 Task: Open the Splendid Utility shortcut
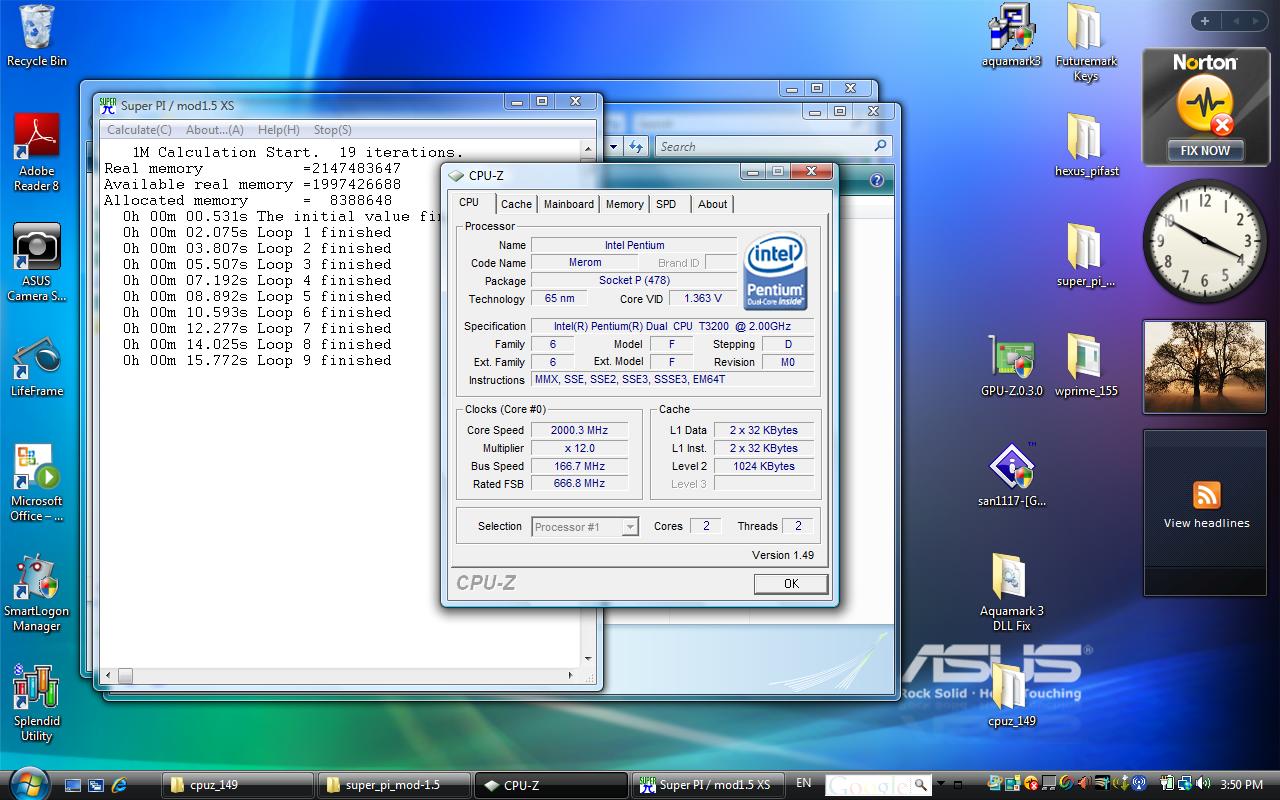coord(36,702)
